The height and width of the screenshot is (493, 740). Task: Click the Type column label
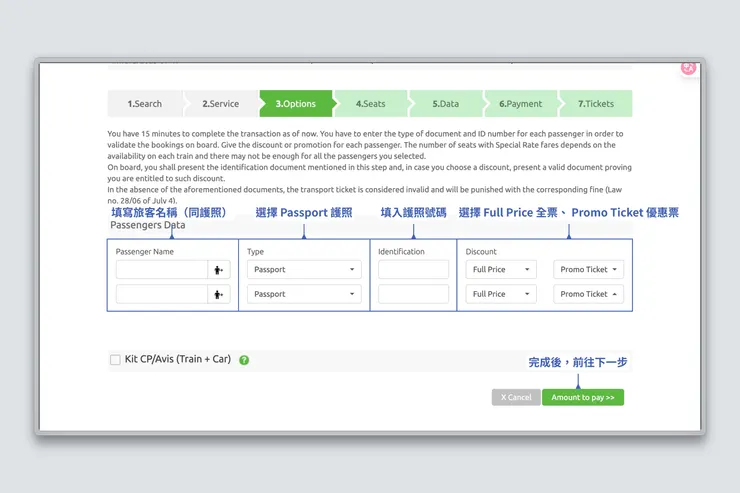pyautogui.click(x=255, y=252)
